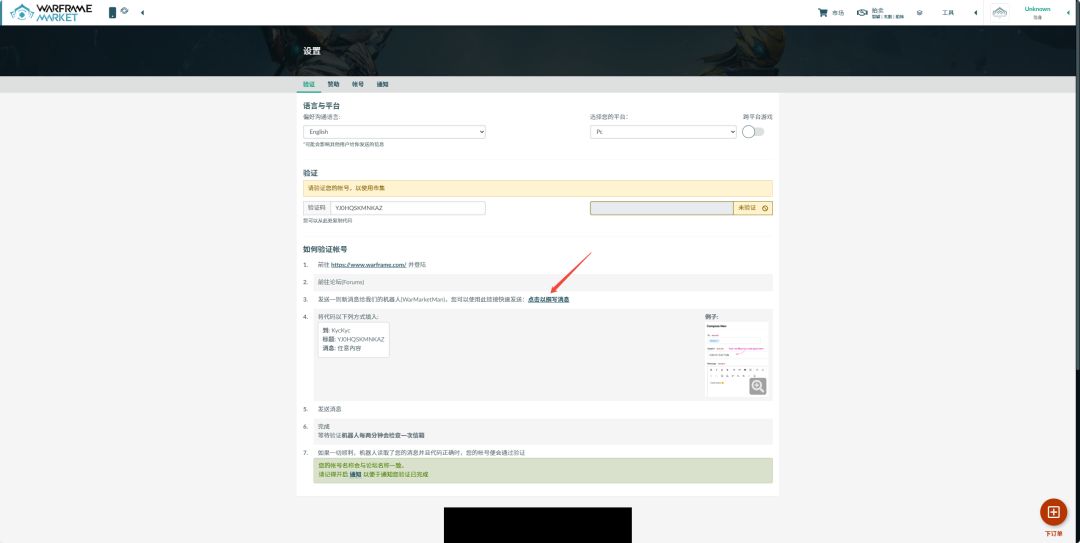1080x543 pixels.
Task: Open the platform dropdown showing Pc
Action: coord(663,132)
